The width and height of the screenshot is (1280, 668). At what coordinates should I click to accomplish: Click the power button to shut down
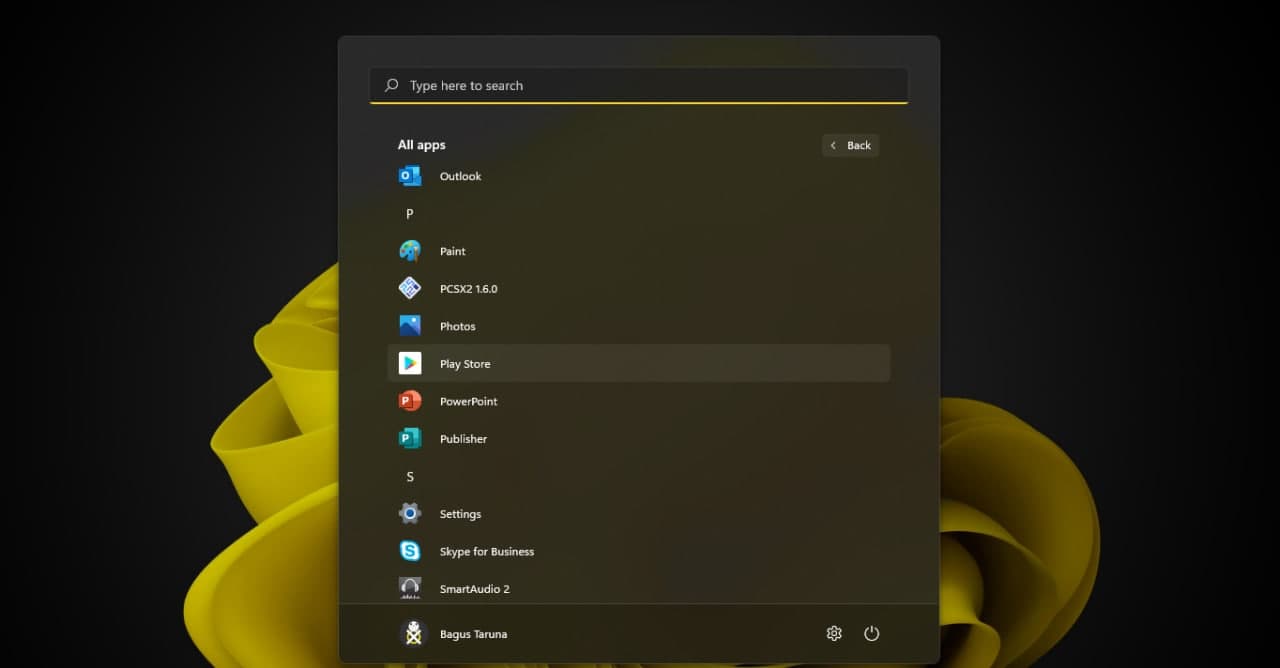[x=871, y=633]
